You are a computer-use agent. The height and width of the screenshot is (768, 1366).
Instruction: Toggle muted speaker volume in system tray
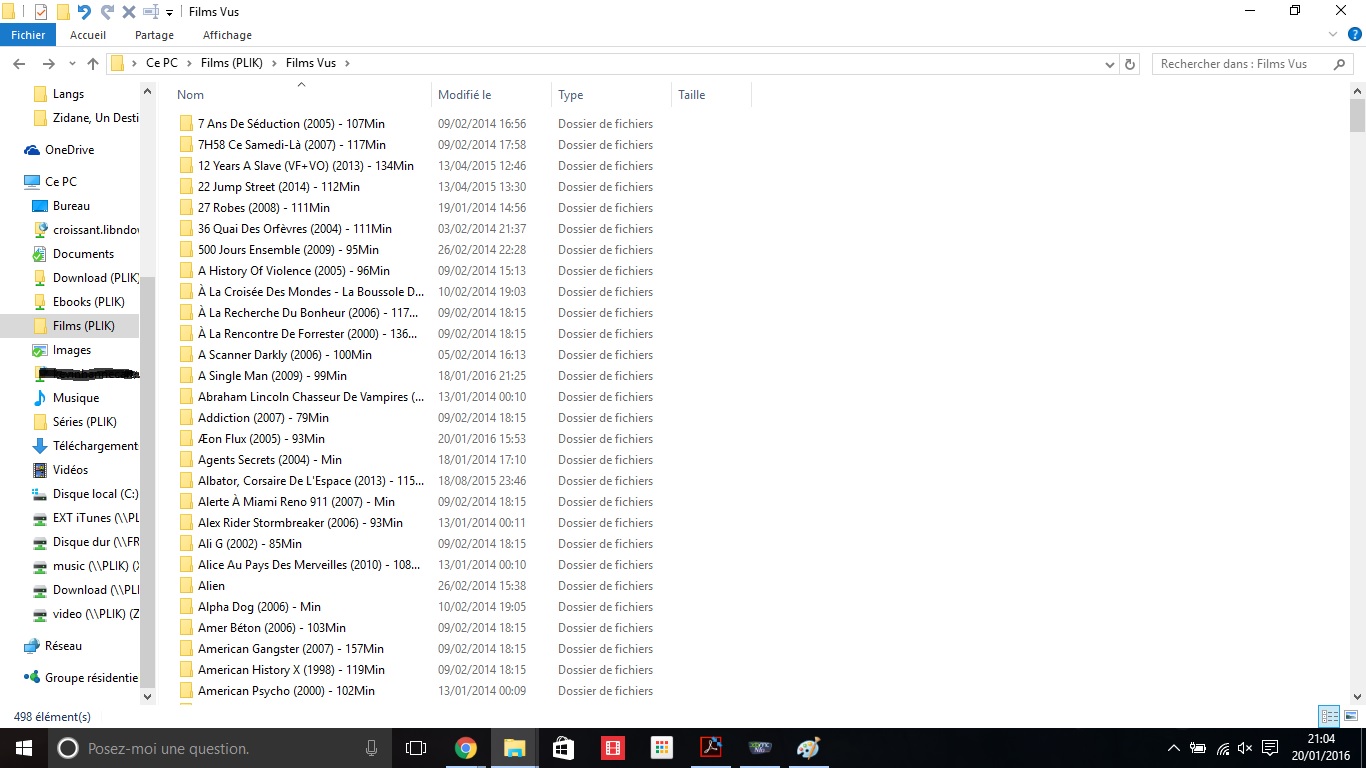(x=1245, y=748)
